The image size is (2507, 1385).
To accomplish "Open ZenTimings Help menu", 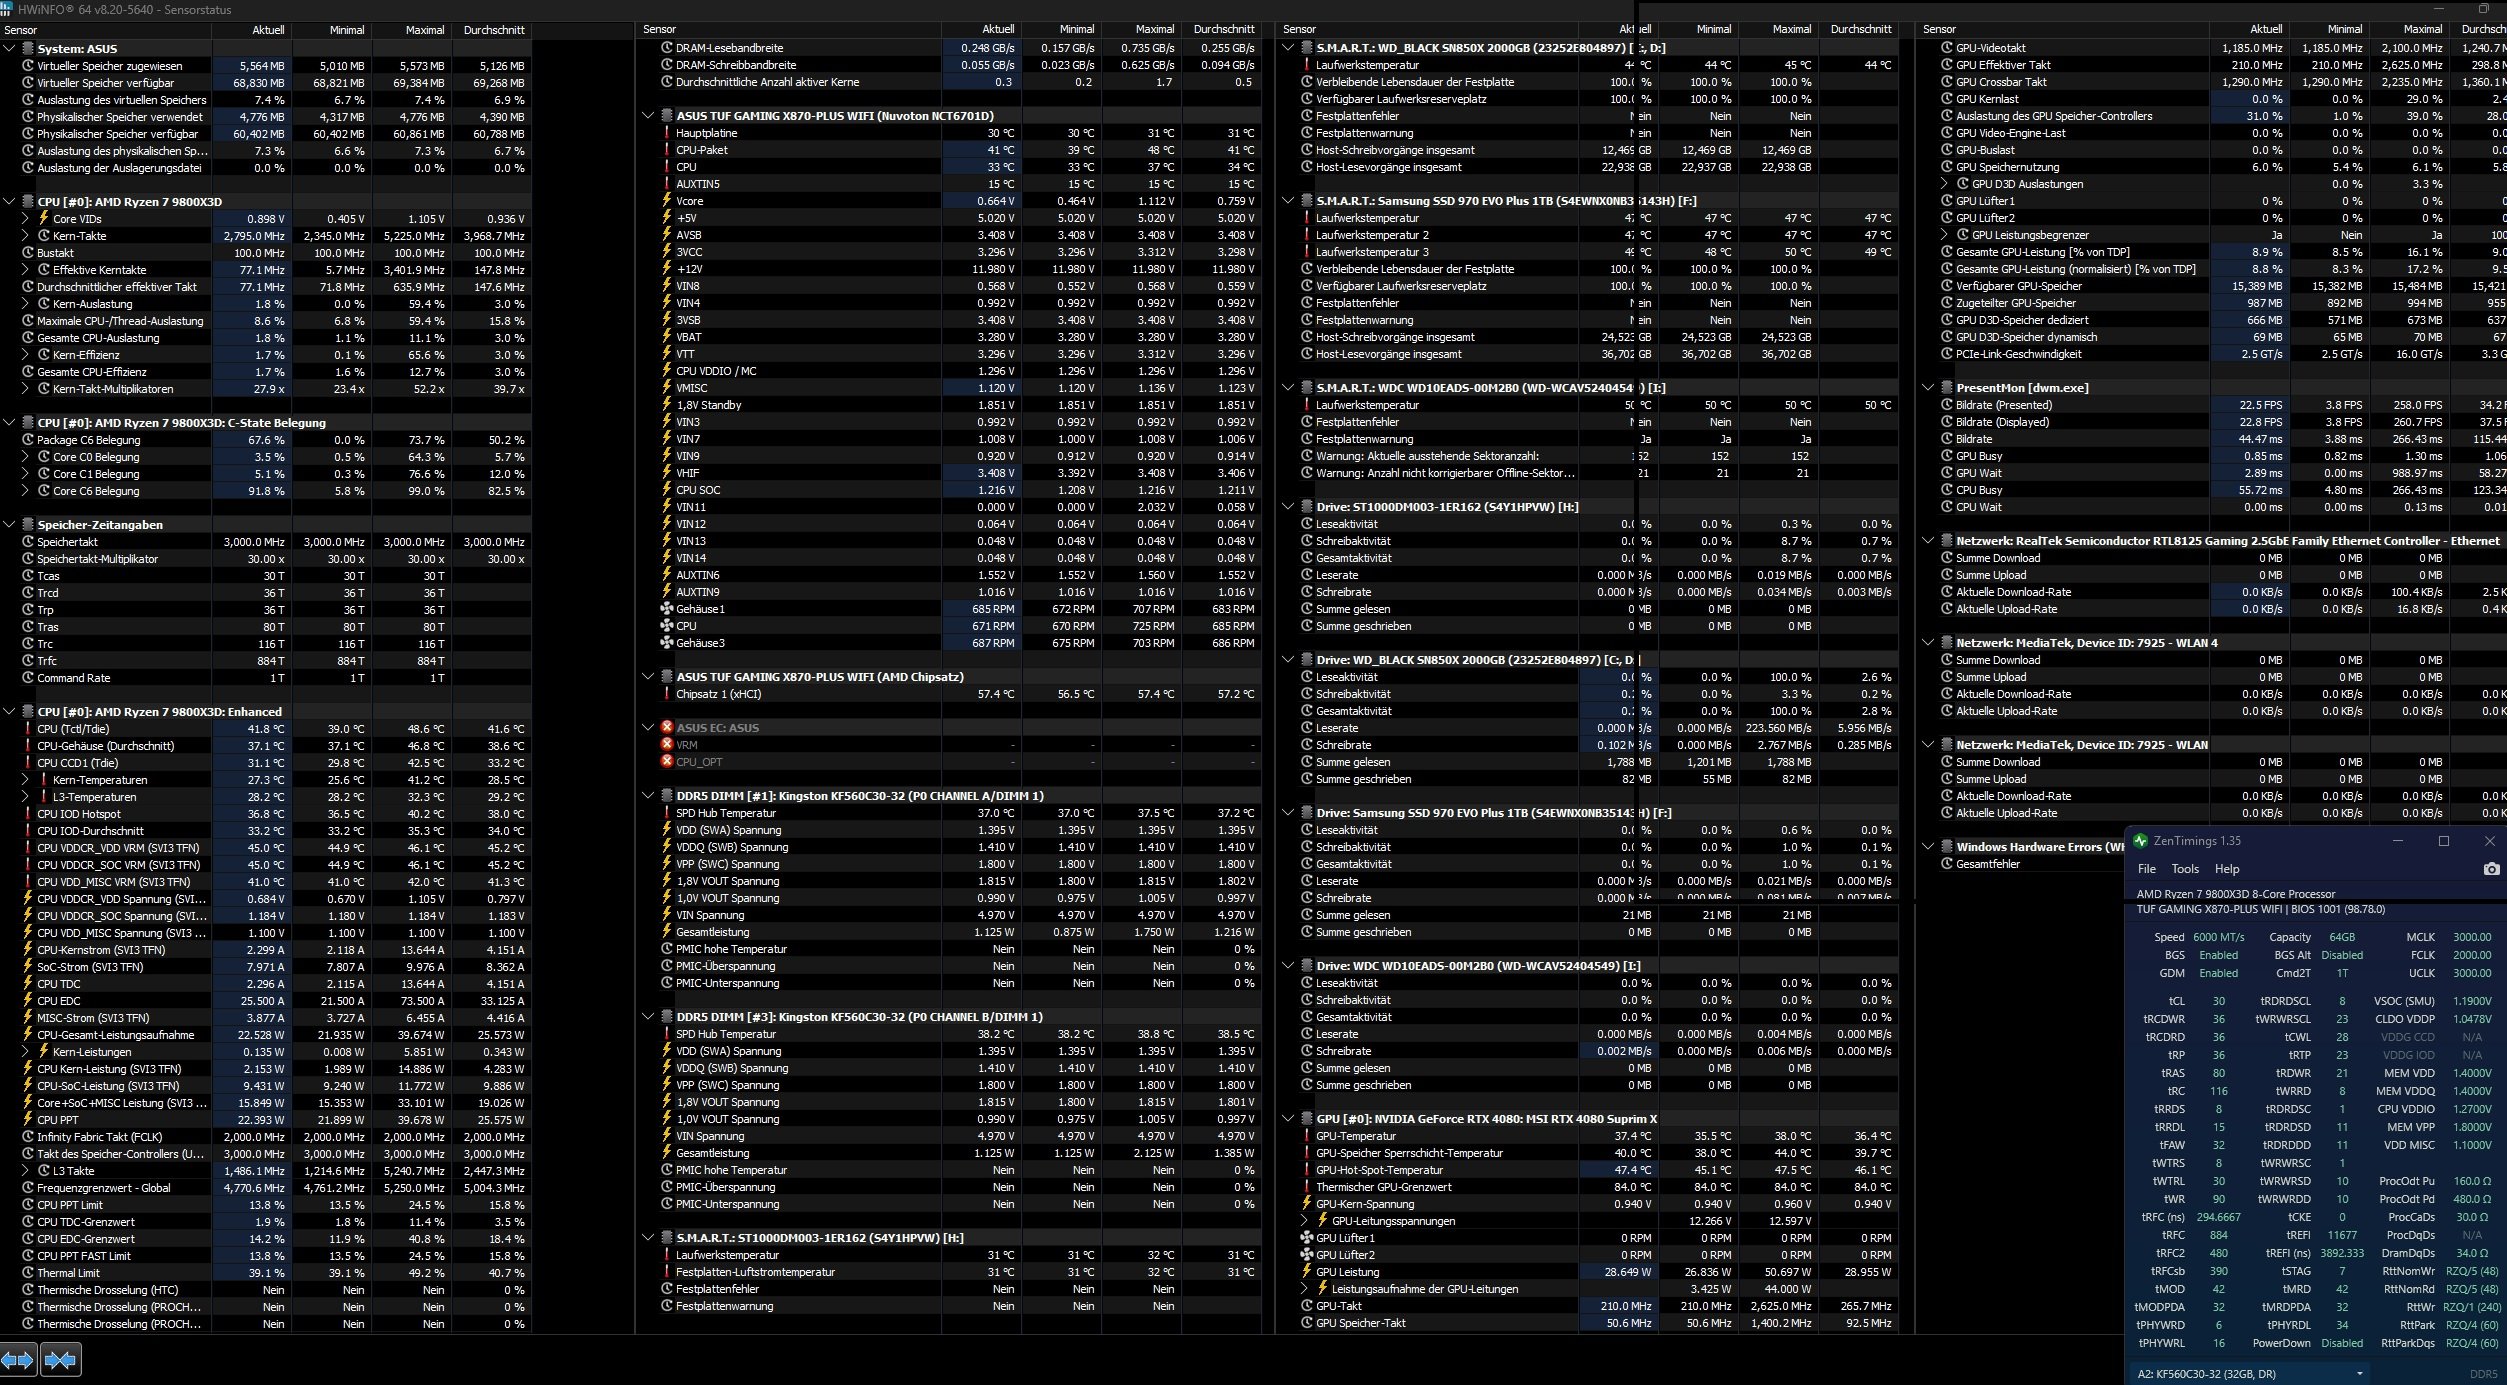I will click(x=2226, y=869).
